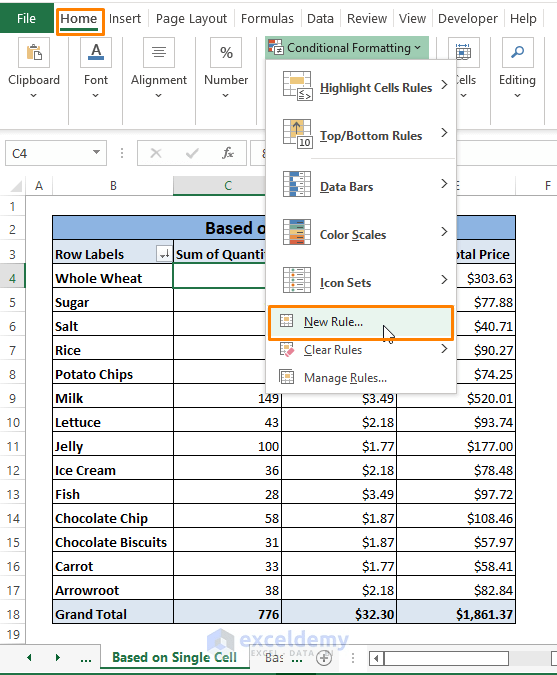The width and height of the screenshot is (557, 675).
Task: Switch to the Page Layout tab
Action: pyautogui.click(x=191, y=19)
